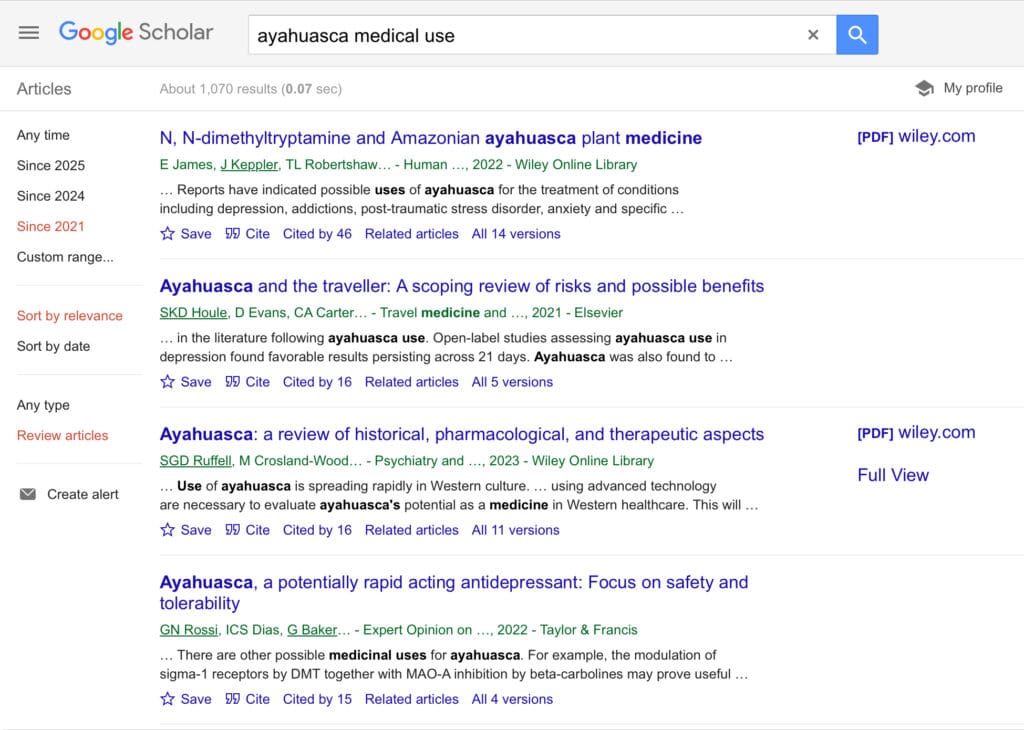Expand All 14 versions link

(x=516, y=234)
